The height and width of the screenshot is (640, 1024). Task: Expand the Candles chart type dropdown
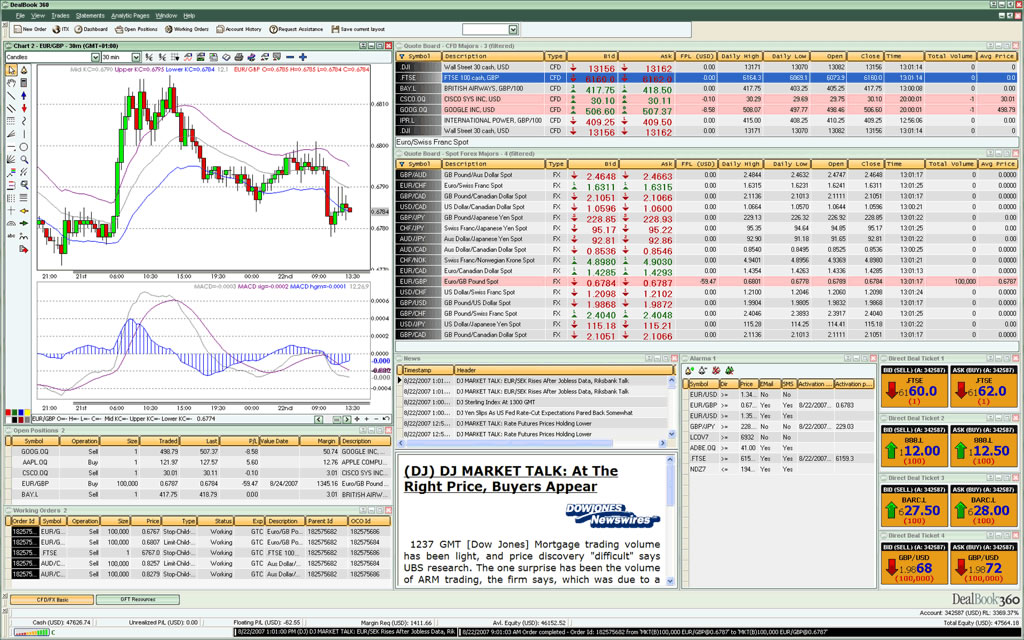(x=95, y=57)
